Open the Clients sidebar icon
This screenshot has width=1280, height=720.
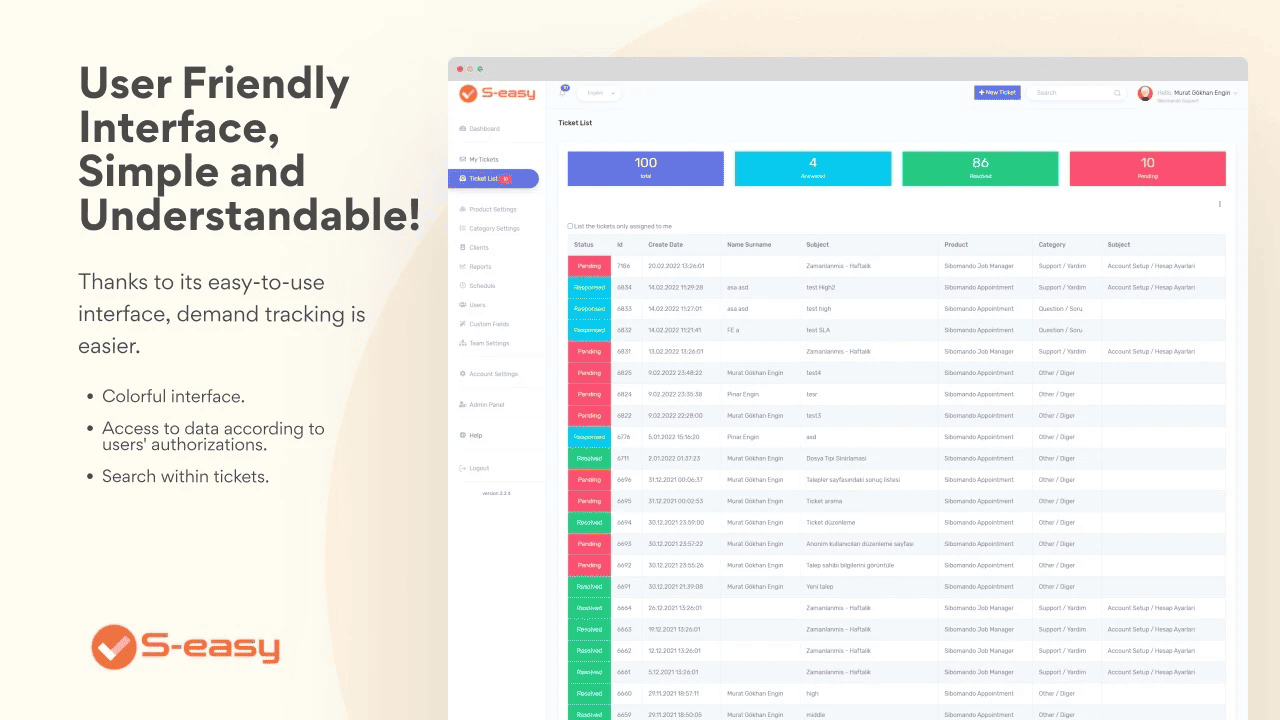462,248
